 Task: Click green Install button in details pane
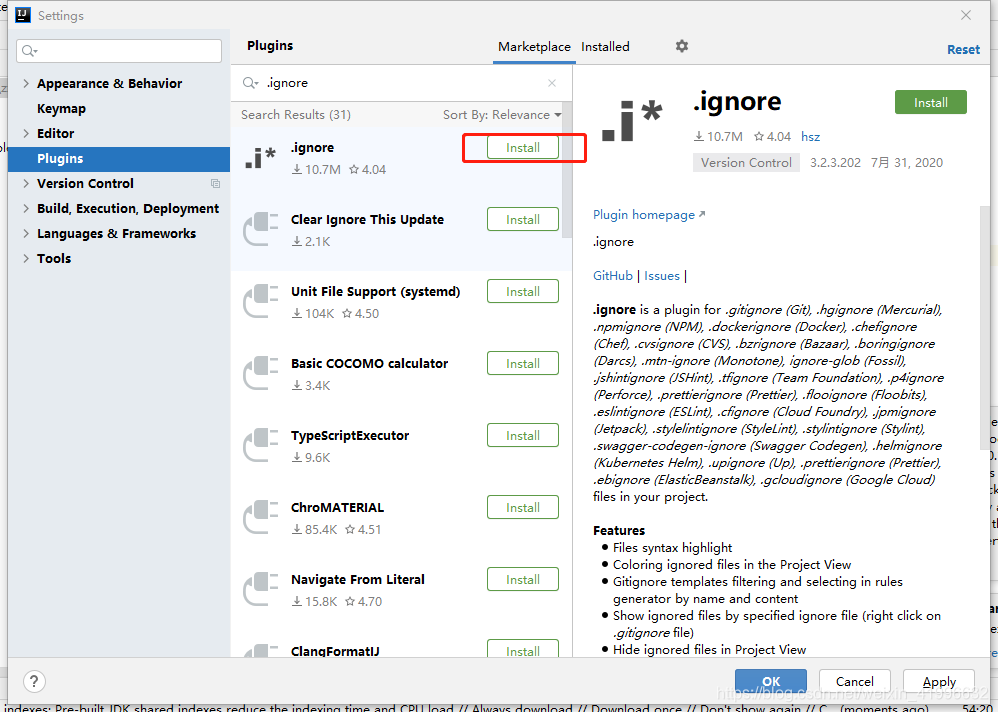(x=931, y=102)
